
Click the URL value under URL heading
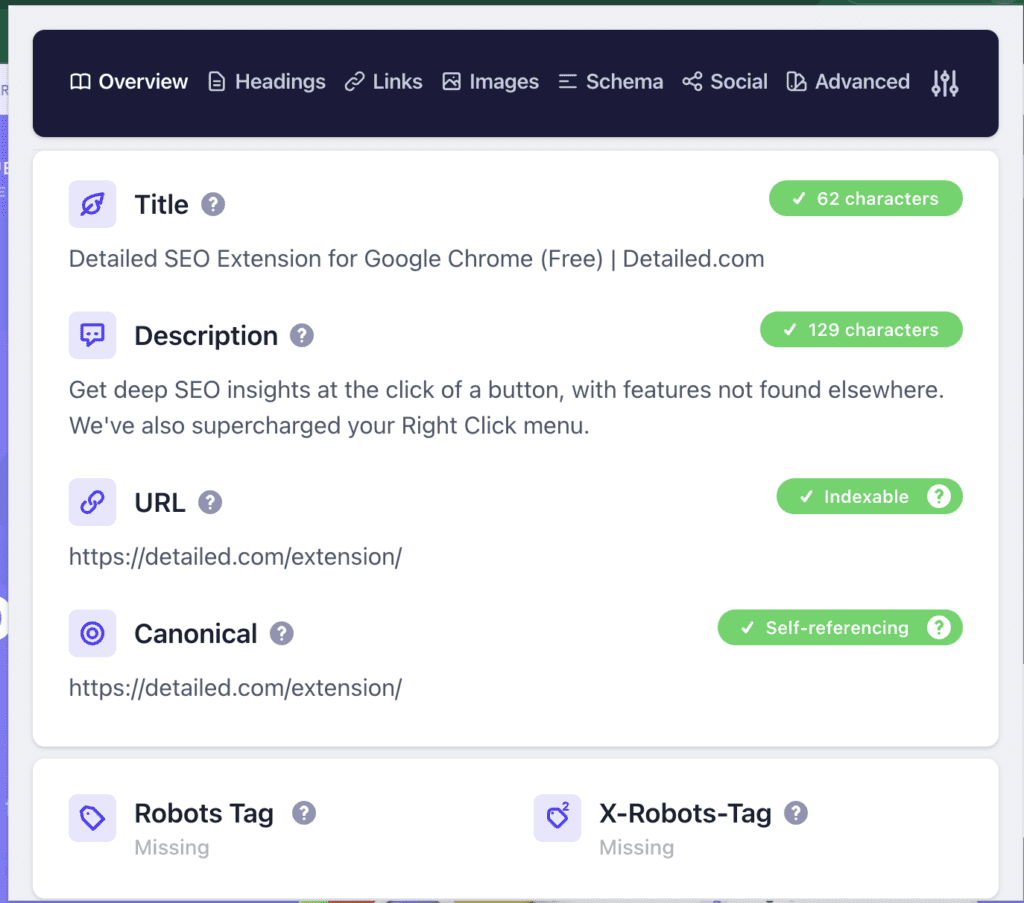pos(235,557)
